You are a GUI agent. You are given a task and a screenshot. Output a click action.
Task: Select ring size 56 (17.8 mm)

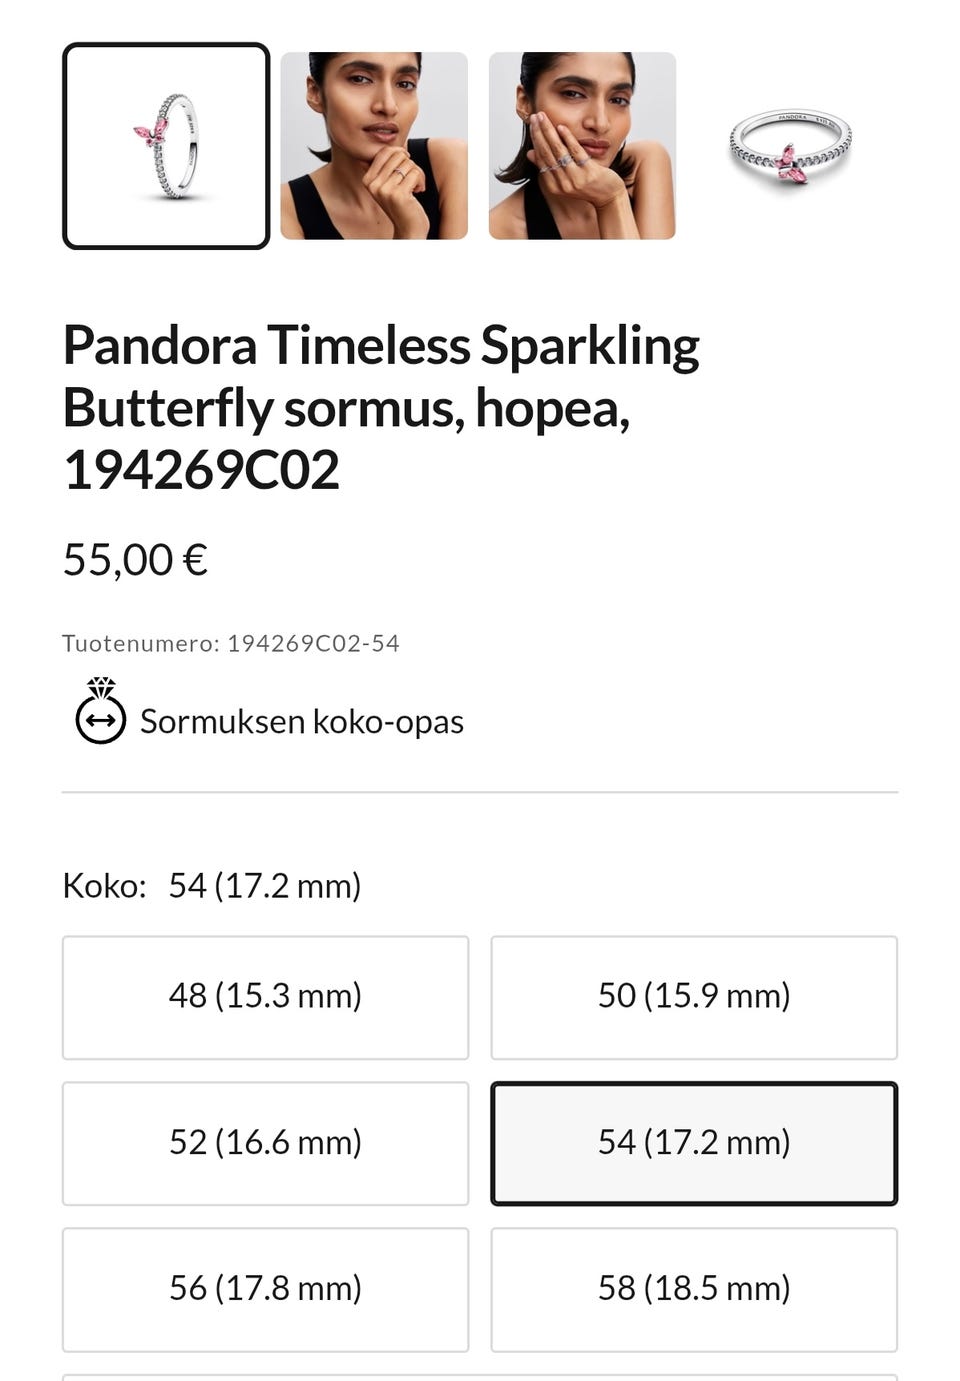point(265,1289)
